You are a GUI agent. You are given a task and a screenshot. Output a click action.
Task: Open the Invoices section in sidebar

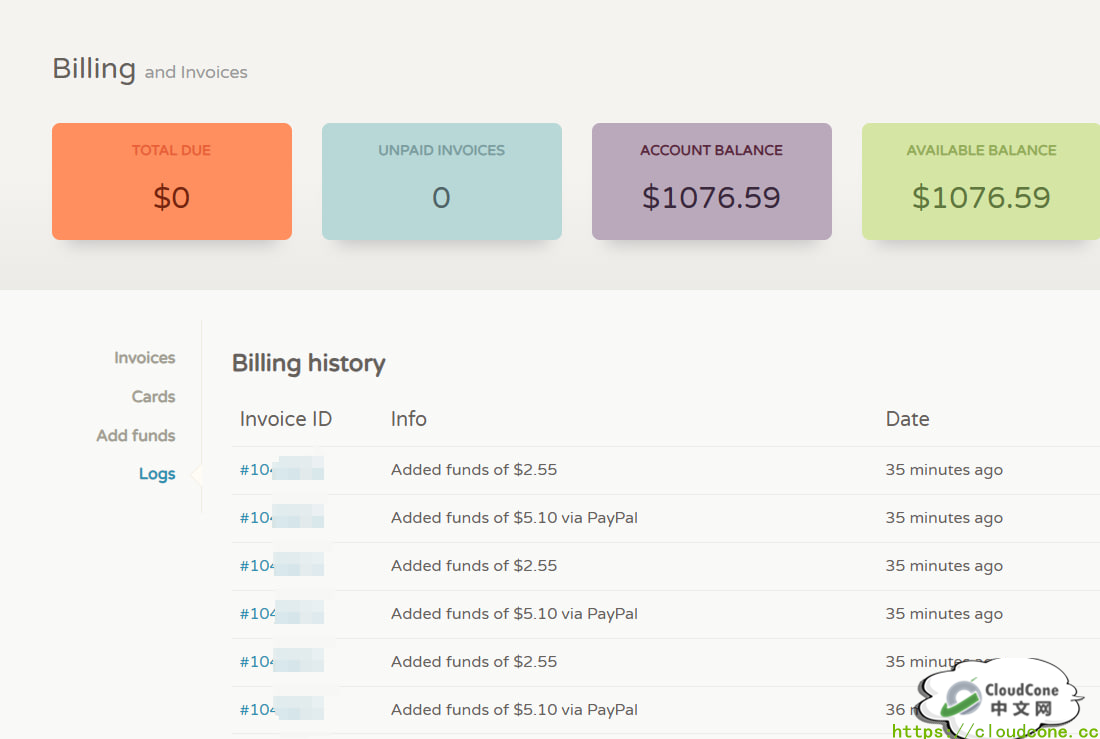[x=144, y=358]
